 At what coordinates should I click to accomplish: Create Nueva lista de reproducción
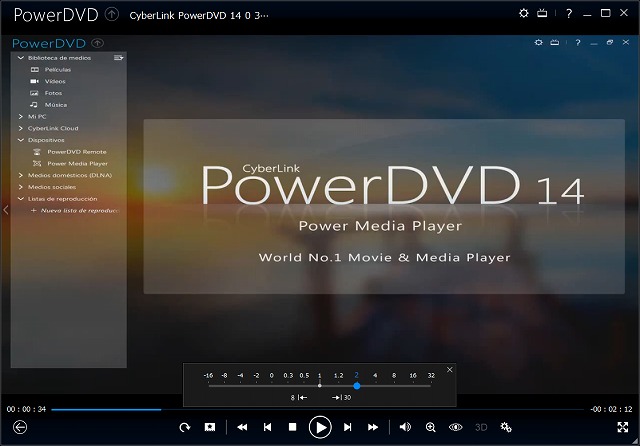coord(76,211)
